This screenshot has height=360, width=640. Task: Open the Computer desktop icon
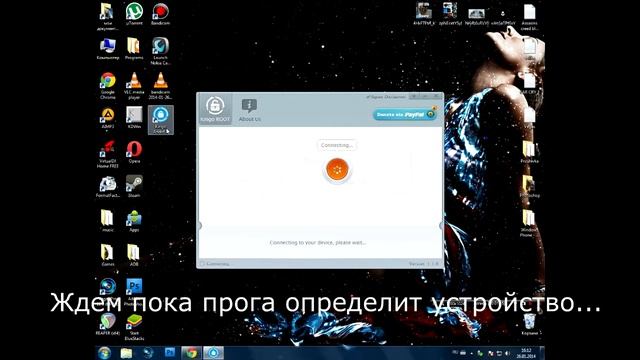pos(108,49)
